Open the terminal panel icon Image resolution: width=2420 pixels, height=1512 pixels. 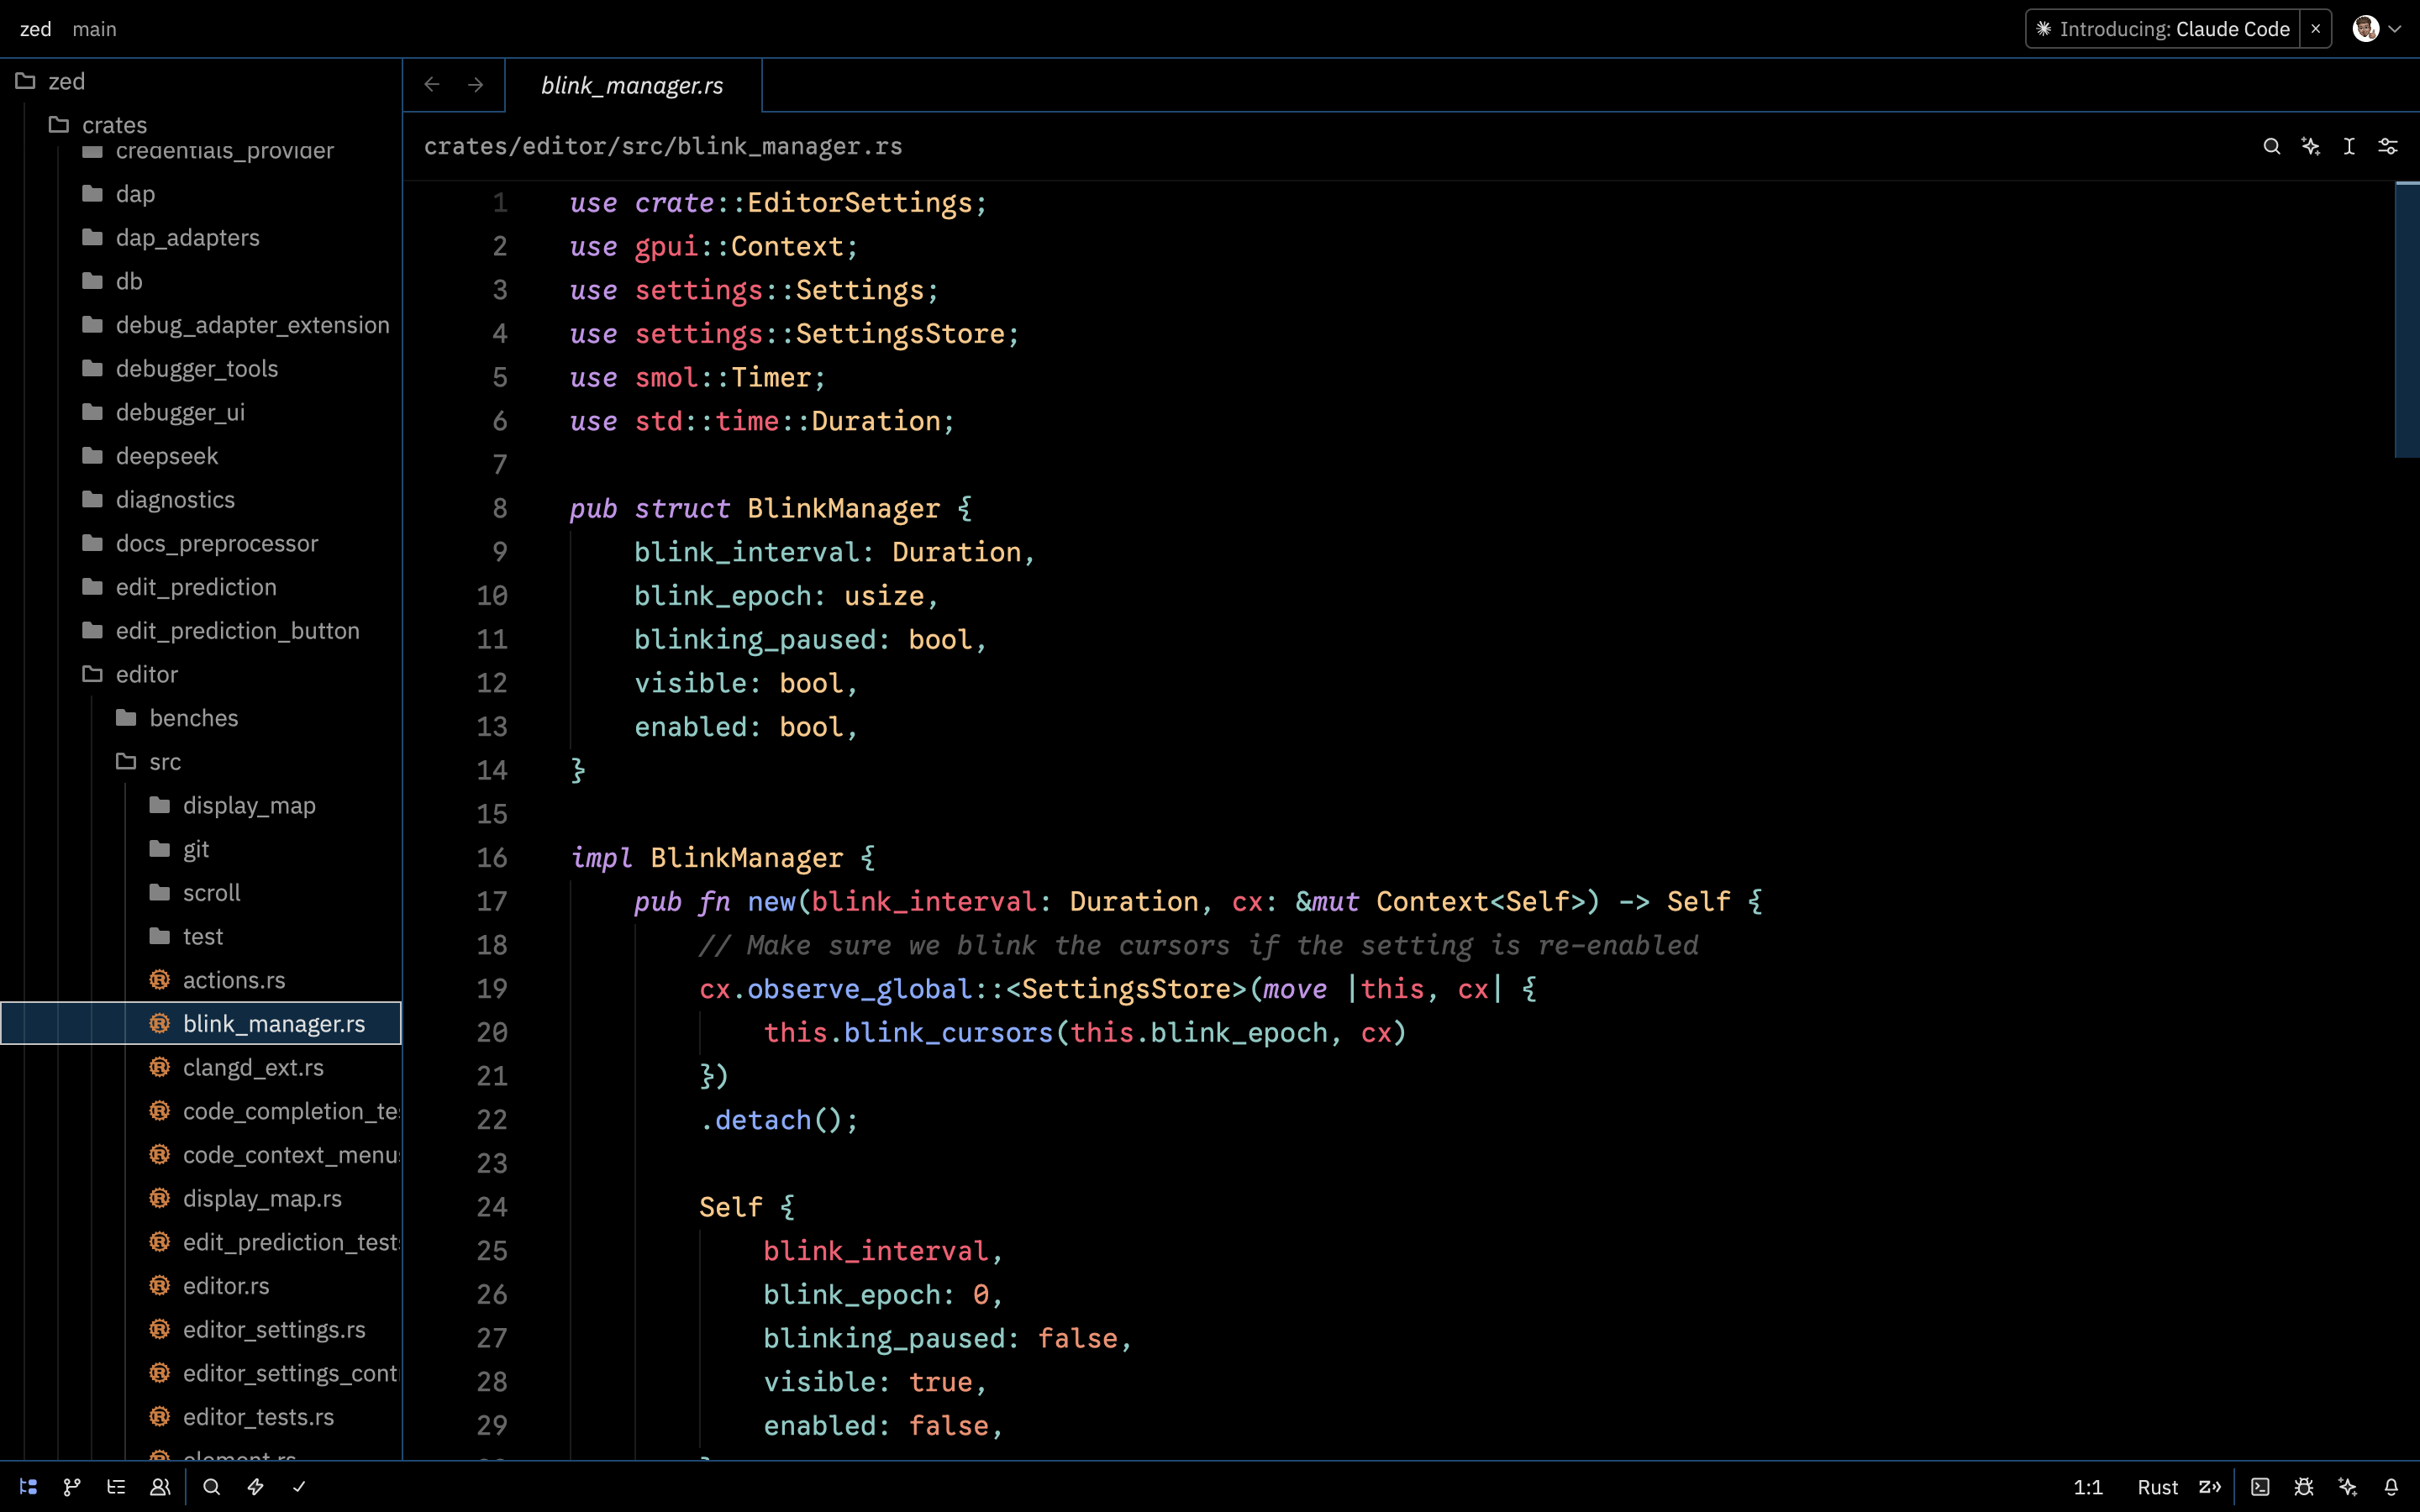pyautogui.click(x=2260, y=1487)
